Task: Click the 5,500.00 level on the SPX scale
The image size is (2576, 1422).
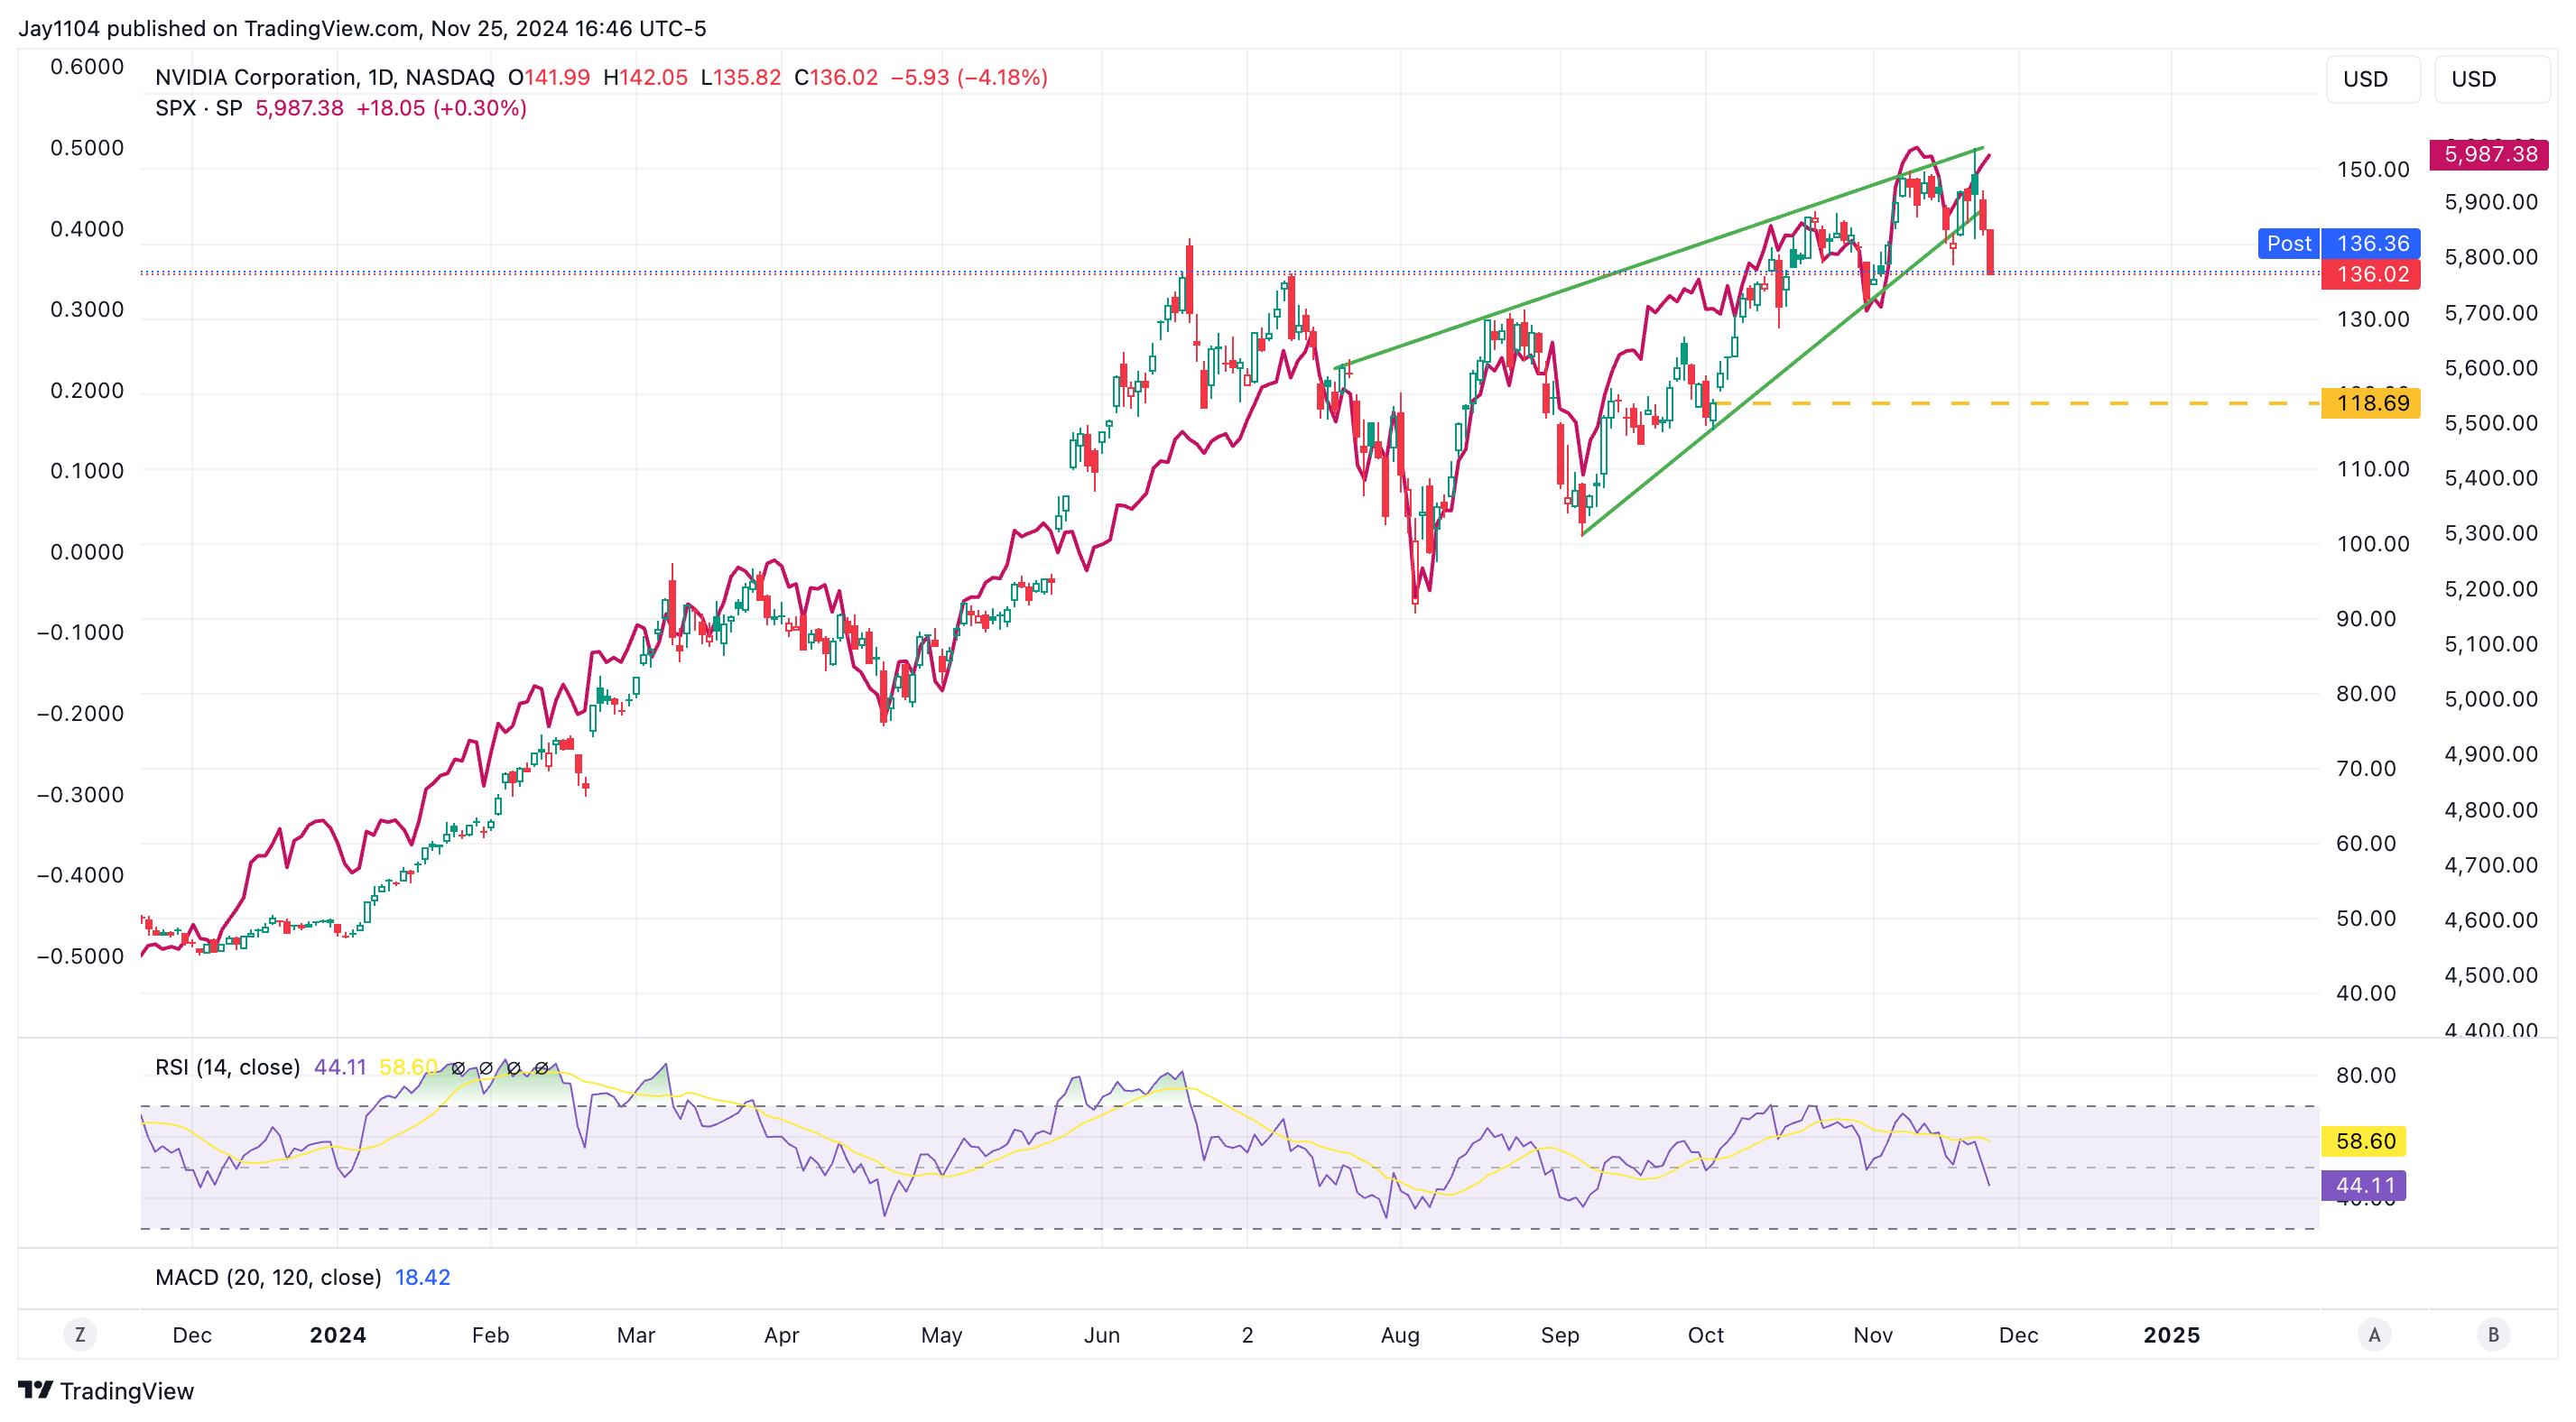Action: [2490, 423]
